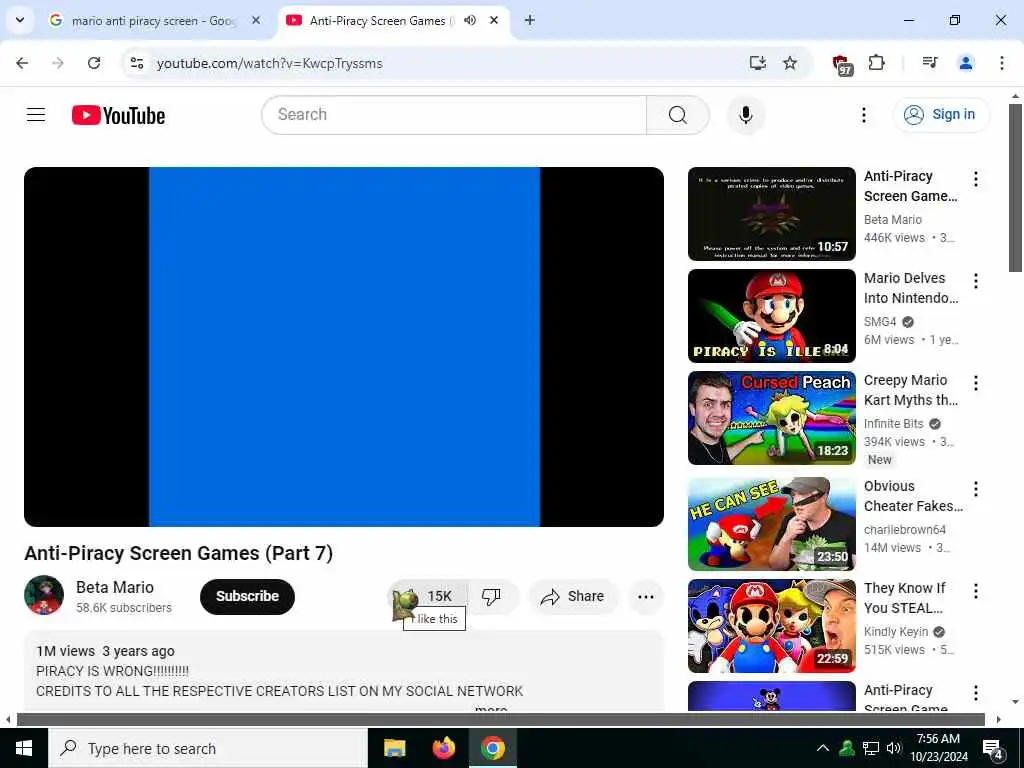Image resolution: width=1024 pixels, height=768 pixels.
Task: Switch to the mario anti piracy screen Google tab
Action: [x=152, y=21]
